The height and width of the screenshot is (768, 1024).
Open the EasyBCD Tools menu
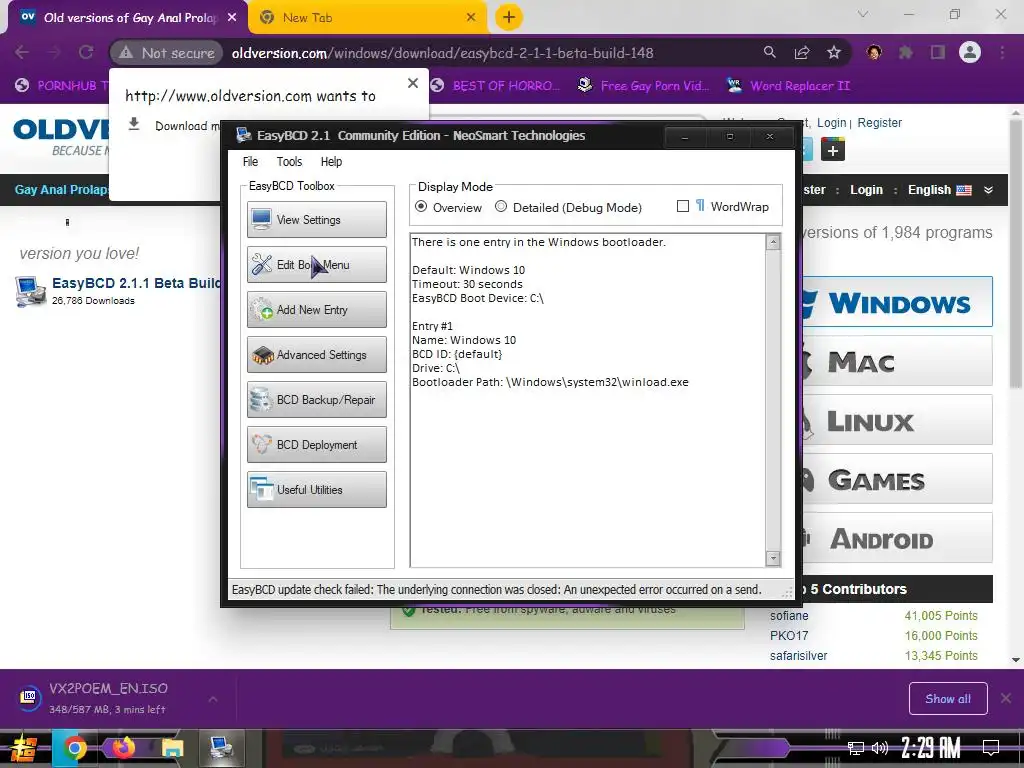289,161
